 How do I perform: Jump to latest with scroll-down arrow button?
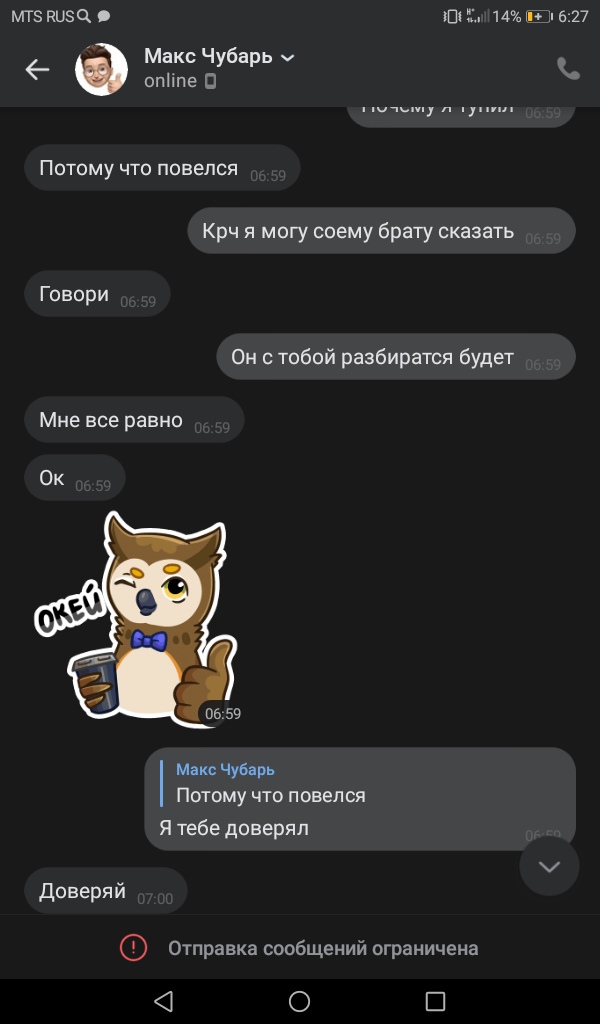coord(549,866)
